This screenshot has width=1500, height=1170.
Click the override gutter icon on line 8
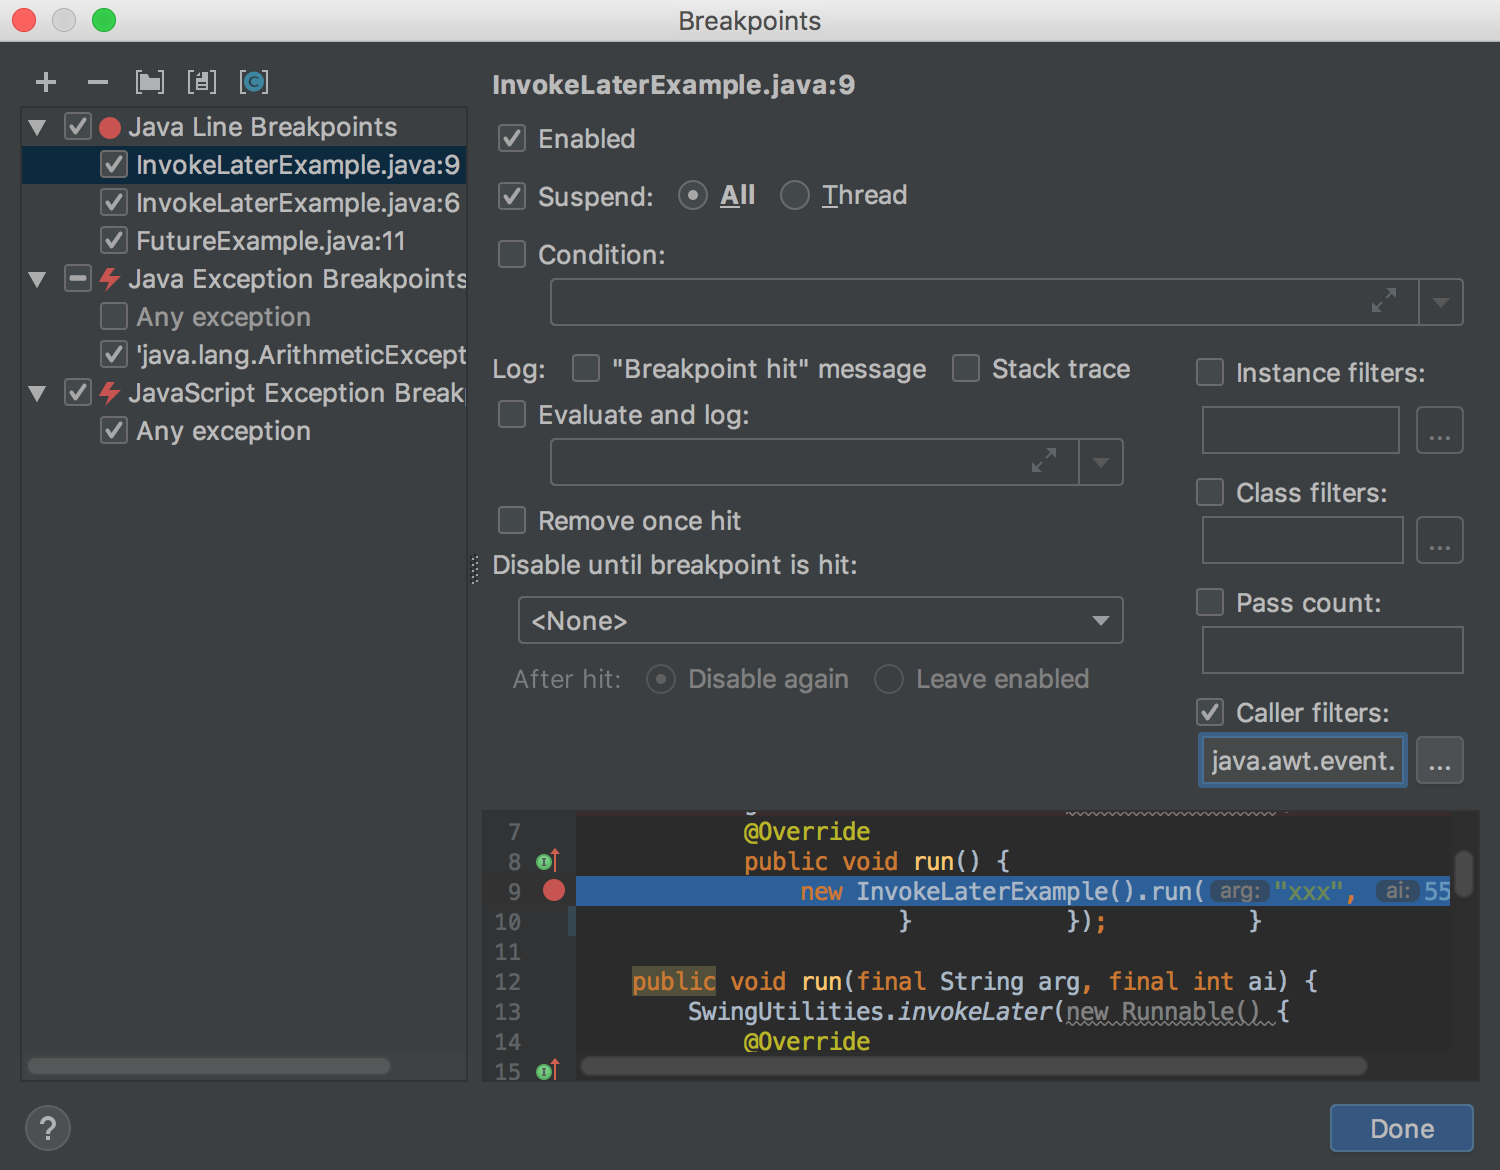click(x=547, y=860)
